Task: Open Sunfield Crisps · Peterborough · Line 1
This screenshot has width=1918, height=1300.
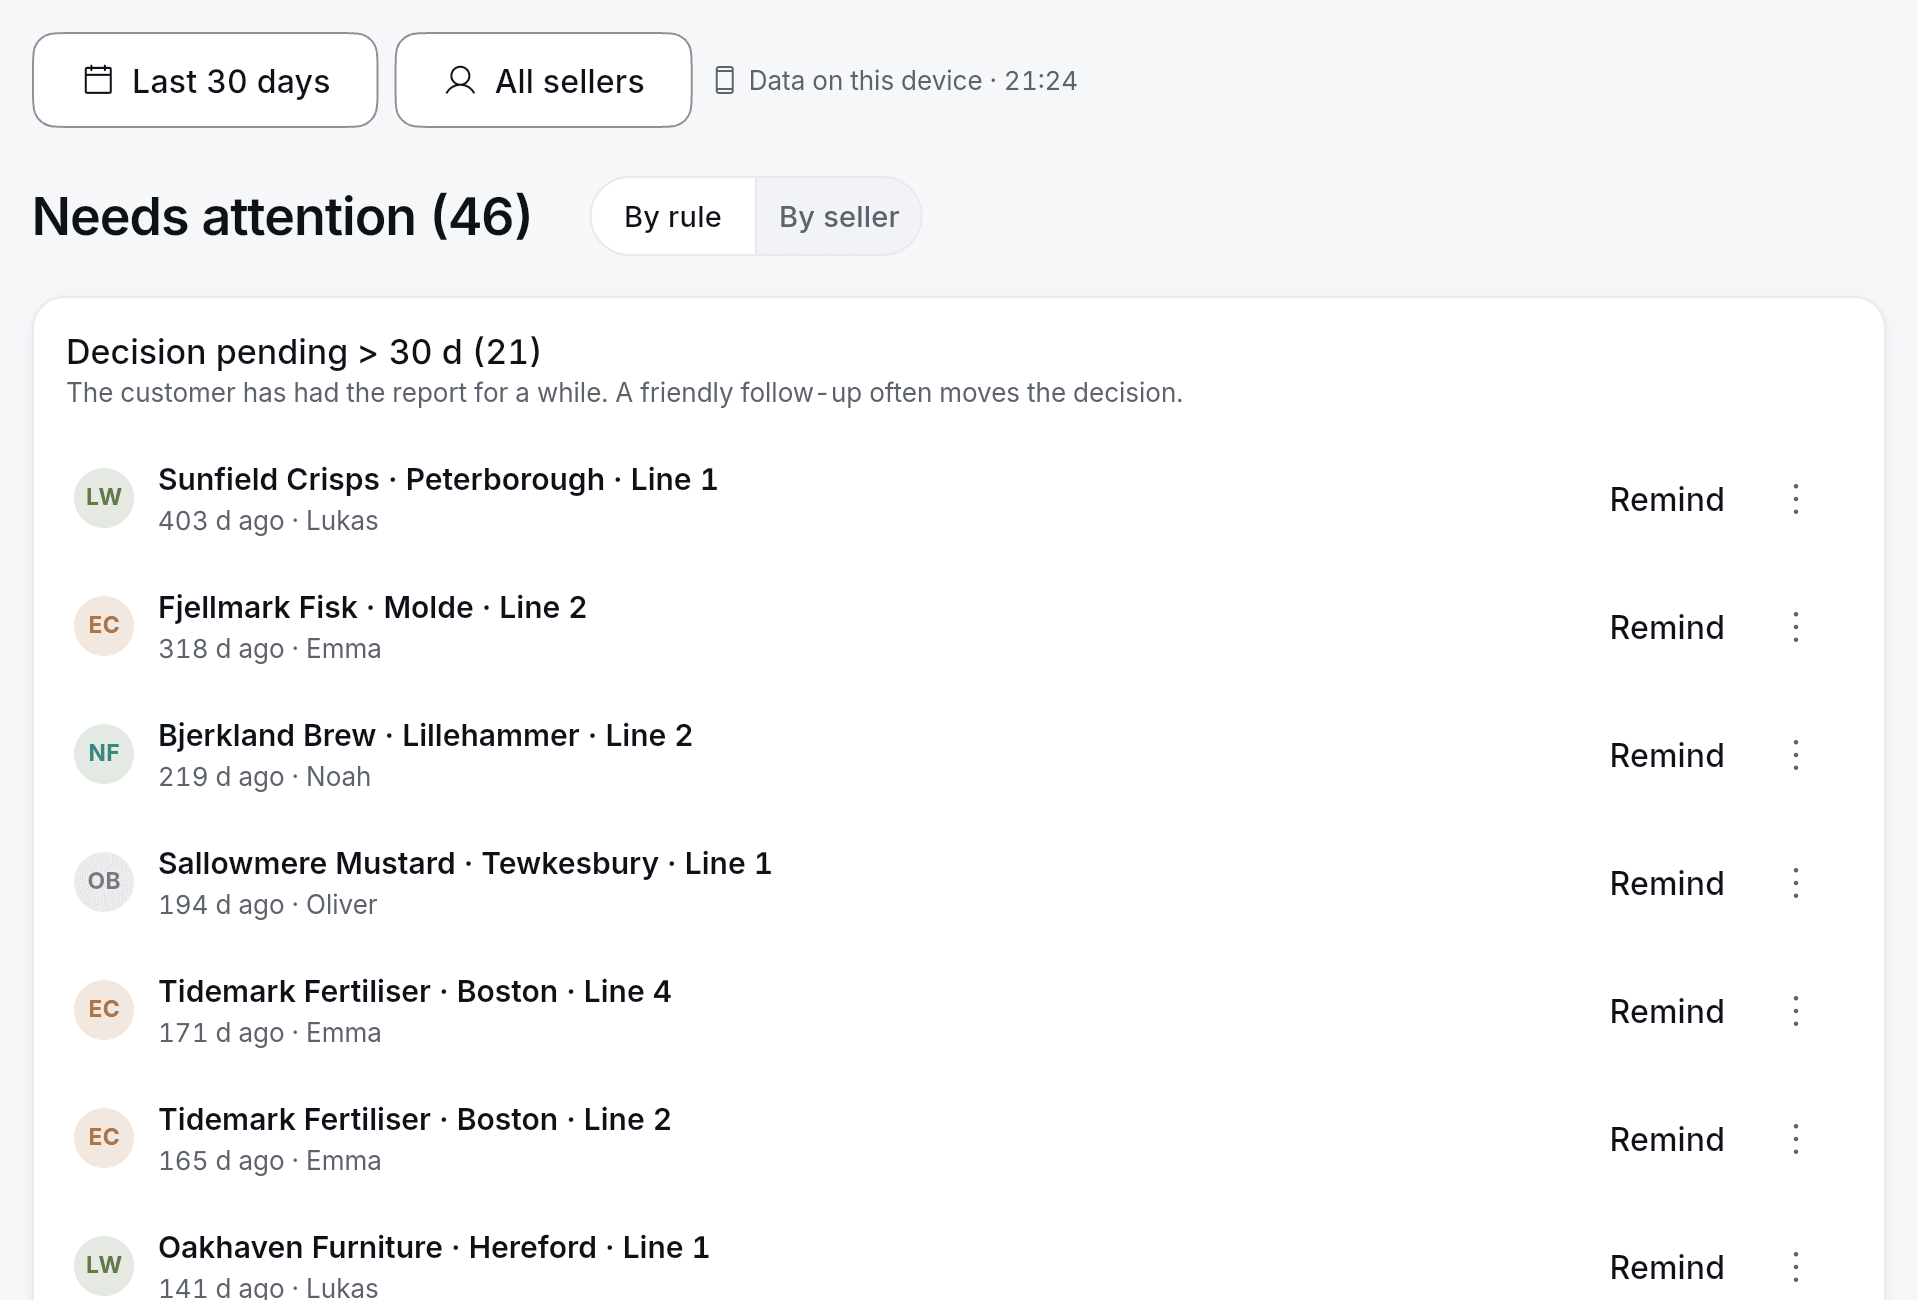Action: click(438, 479)
